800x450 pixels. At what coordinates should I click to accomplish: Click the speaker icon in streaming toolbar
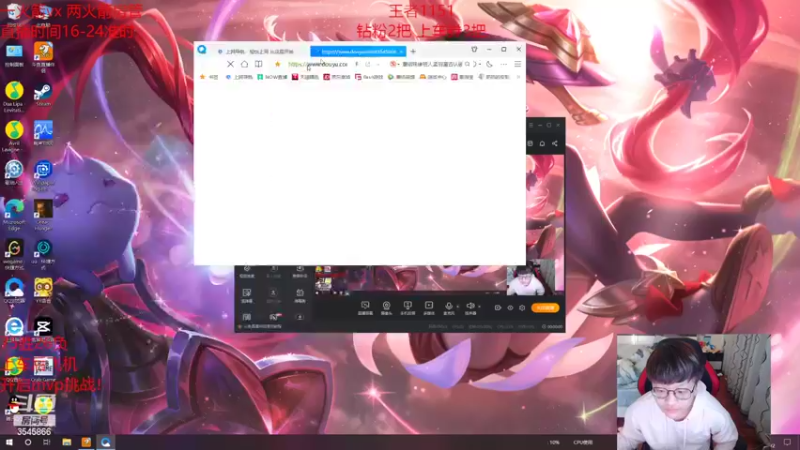click(x=470, y=307)
